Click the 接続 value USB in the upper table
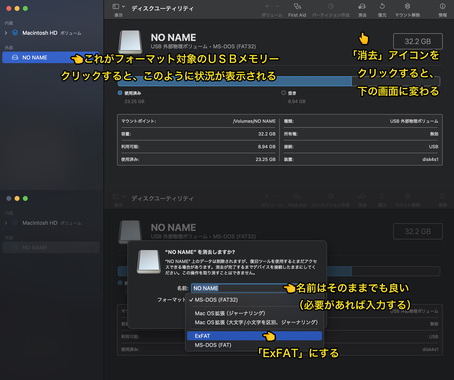 [x=434, y=147]
